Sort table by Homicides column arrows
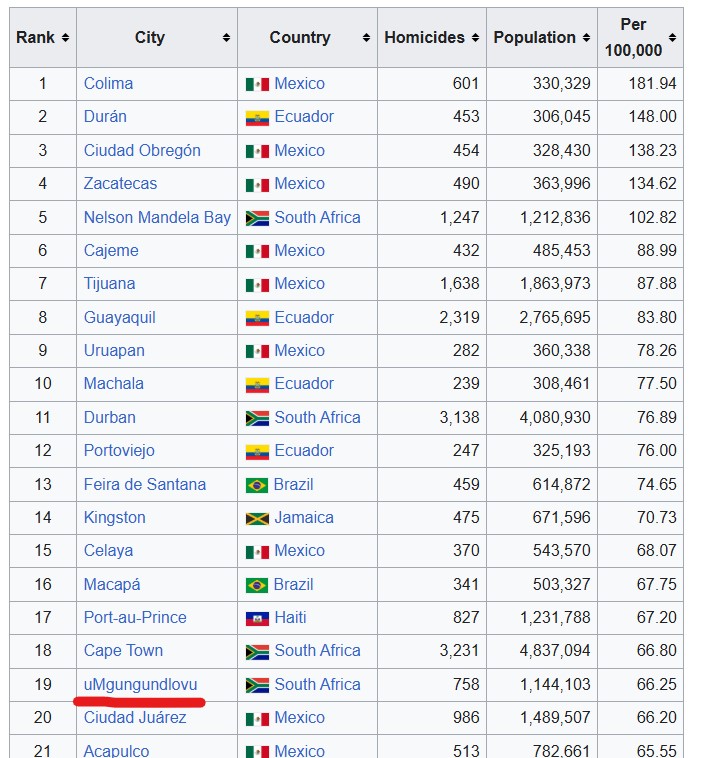702x758 pixels. coord(475,38)
